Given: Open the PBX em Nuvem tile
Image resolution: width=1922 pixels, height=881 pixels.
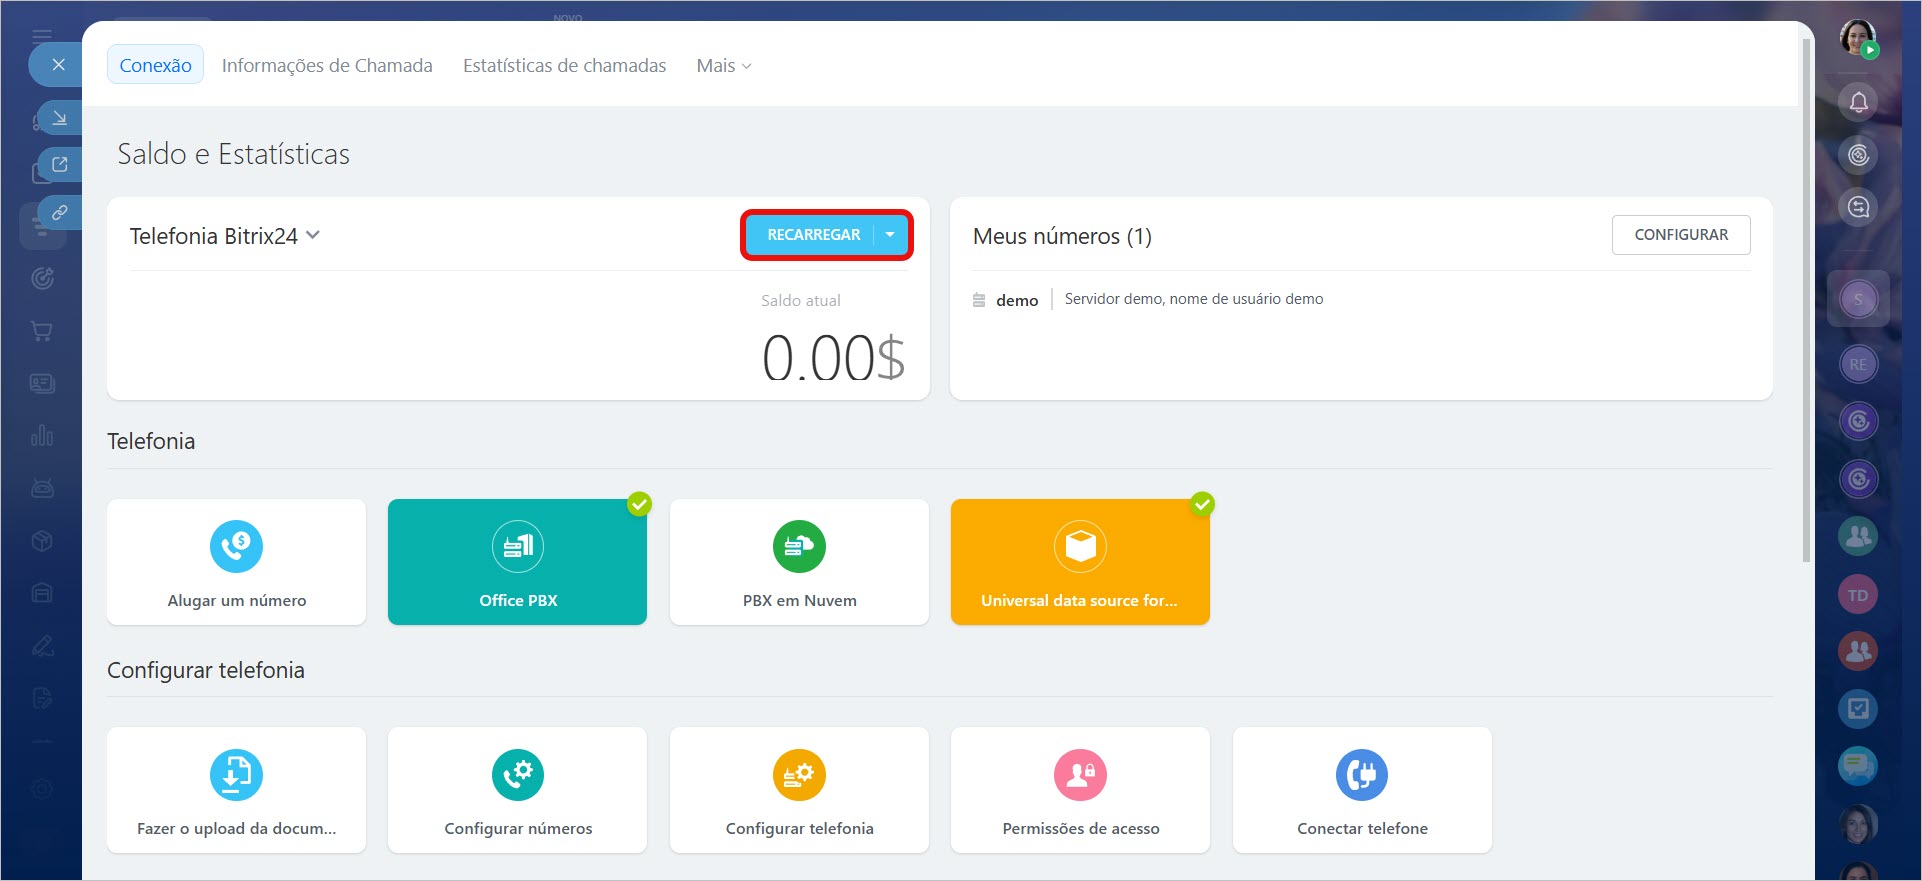Looking at the screenshot, I should [x=799, y=562].
